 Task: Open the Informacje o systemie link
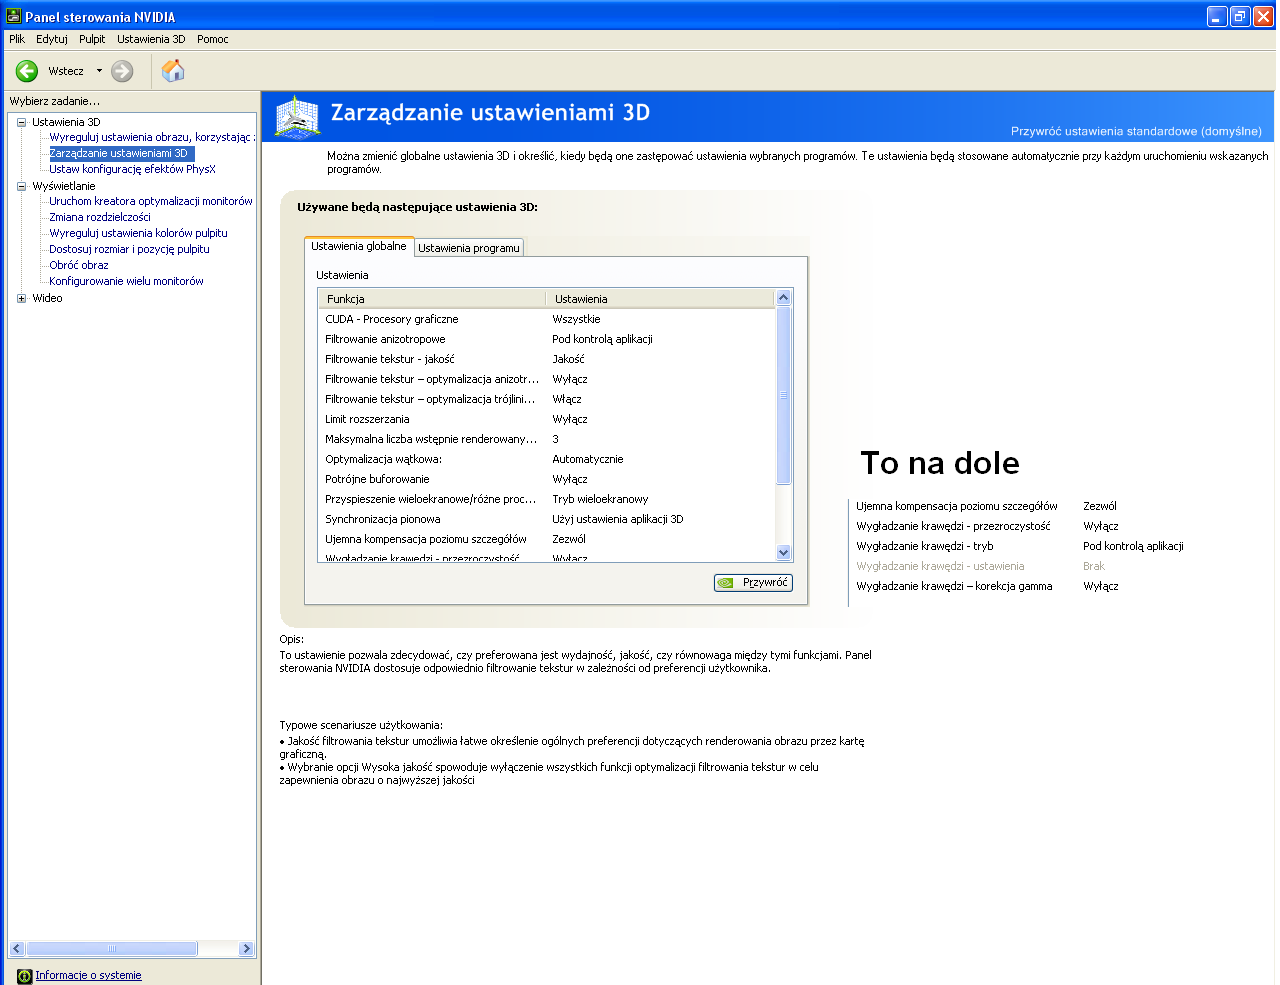(x=88, y=976)
